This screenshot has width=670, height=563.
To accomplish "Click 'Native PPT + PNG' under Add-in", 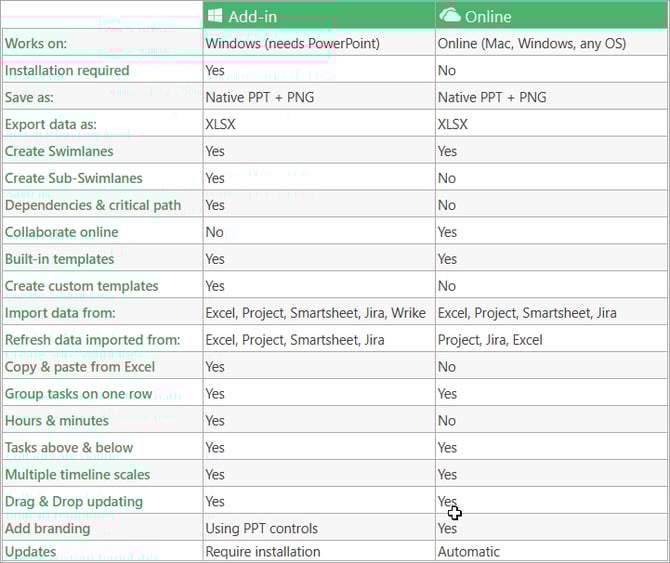I will click(x=260, y=97).
